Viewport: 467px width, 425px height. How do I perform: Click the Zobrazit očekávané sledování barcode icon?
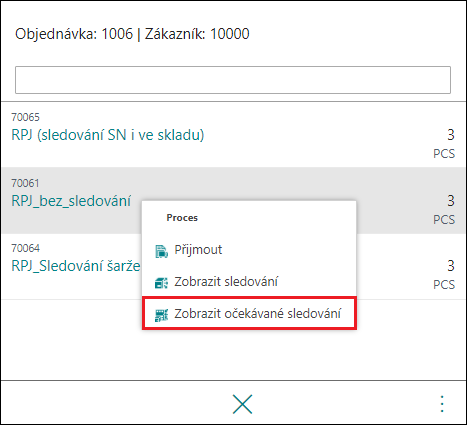pyautogui.click(x=162, y=315)
